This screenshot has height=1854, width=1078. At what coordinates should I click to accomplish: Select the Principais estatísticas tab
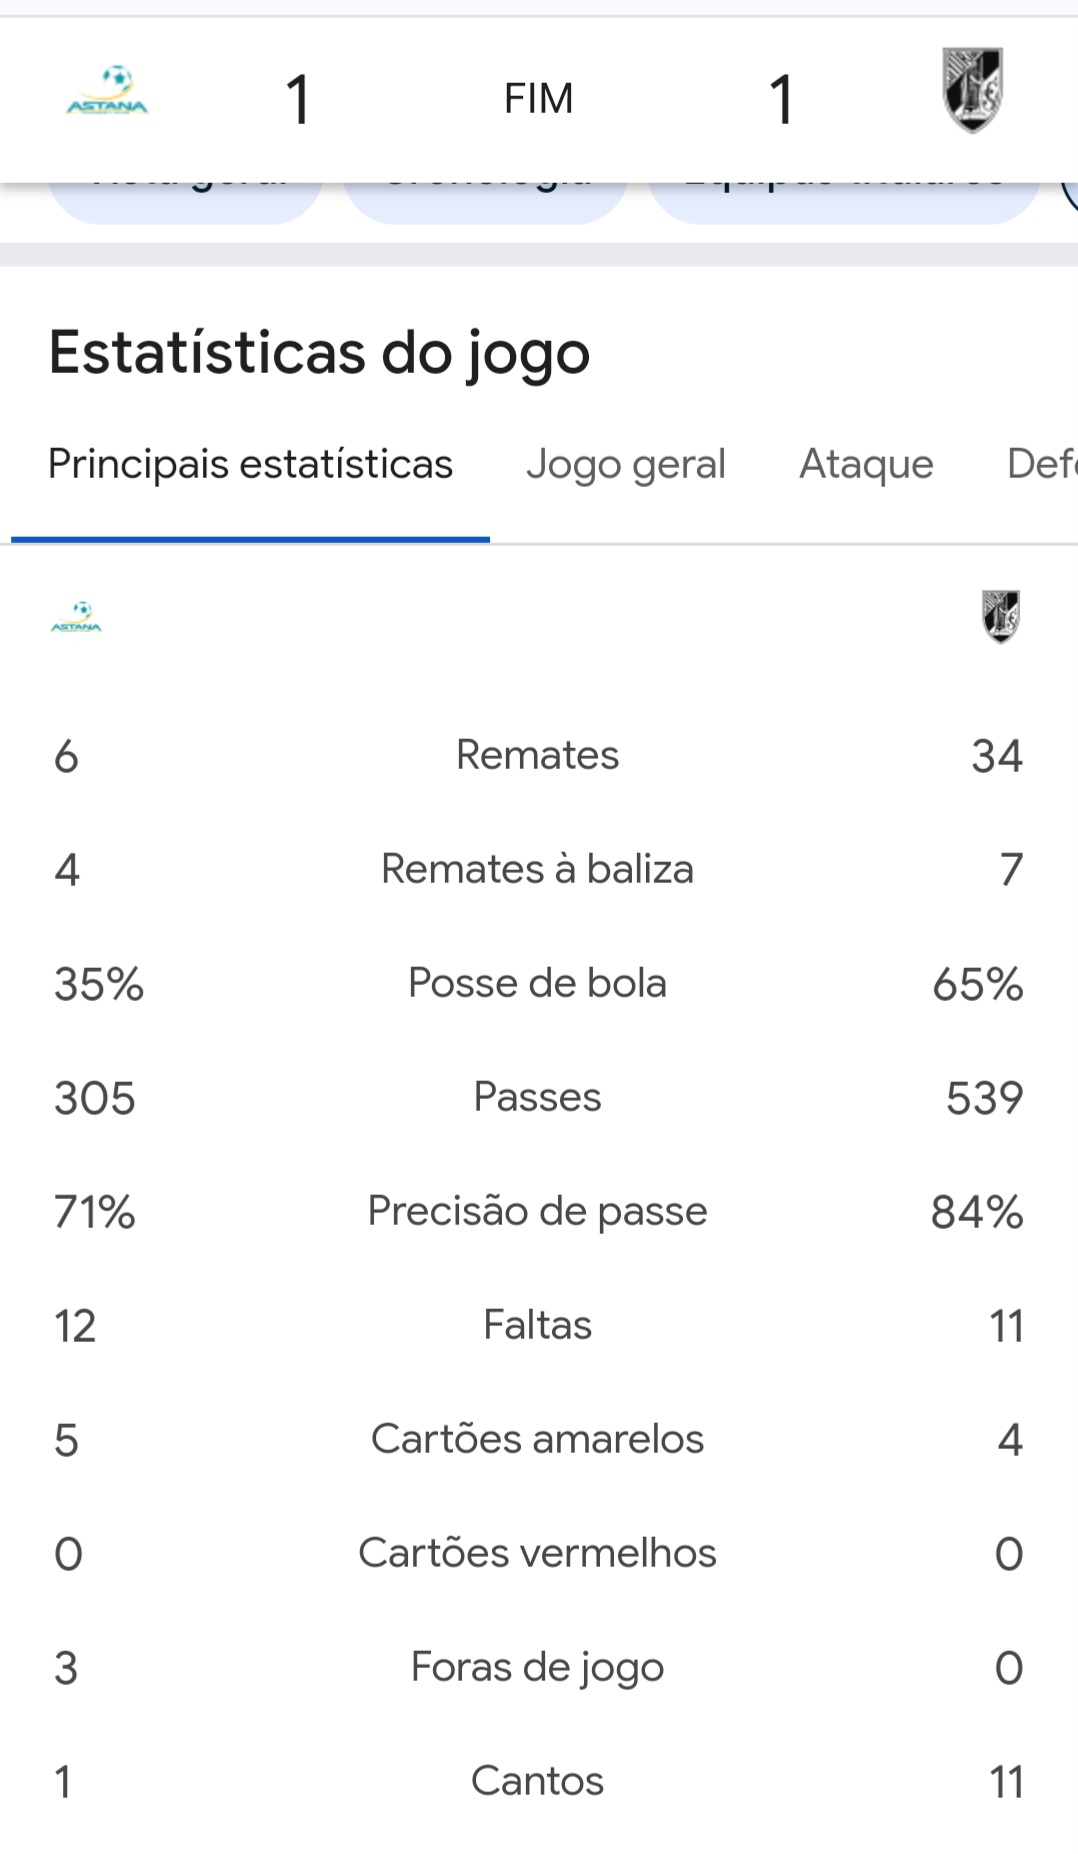tap(250, 464)
